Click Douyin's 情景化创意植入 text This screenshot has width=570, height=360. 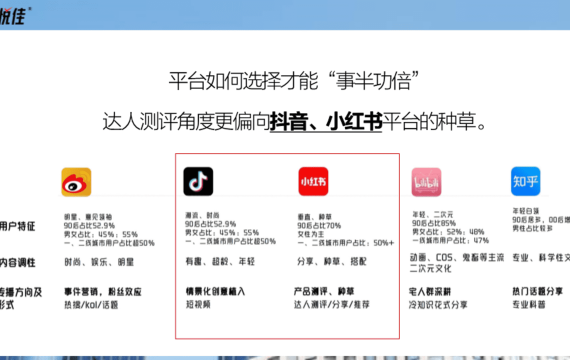(x=216, y=291)
